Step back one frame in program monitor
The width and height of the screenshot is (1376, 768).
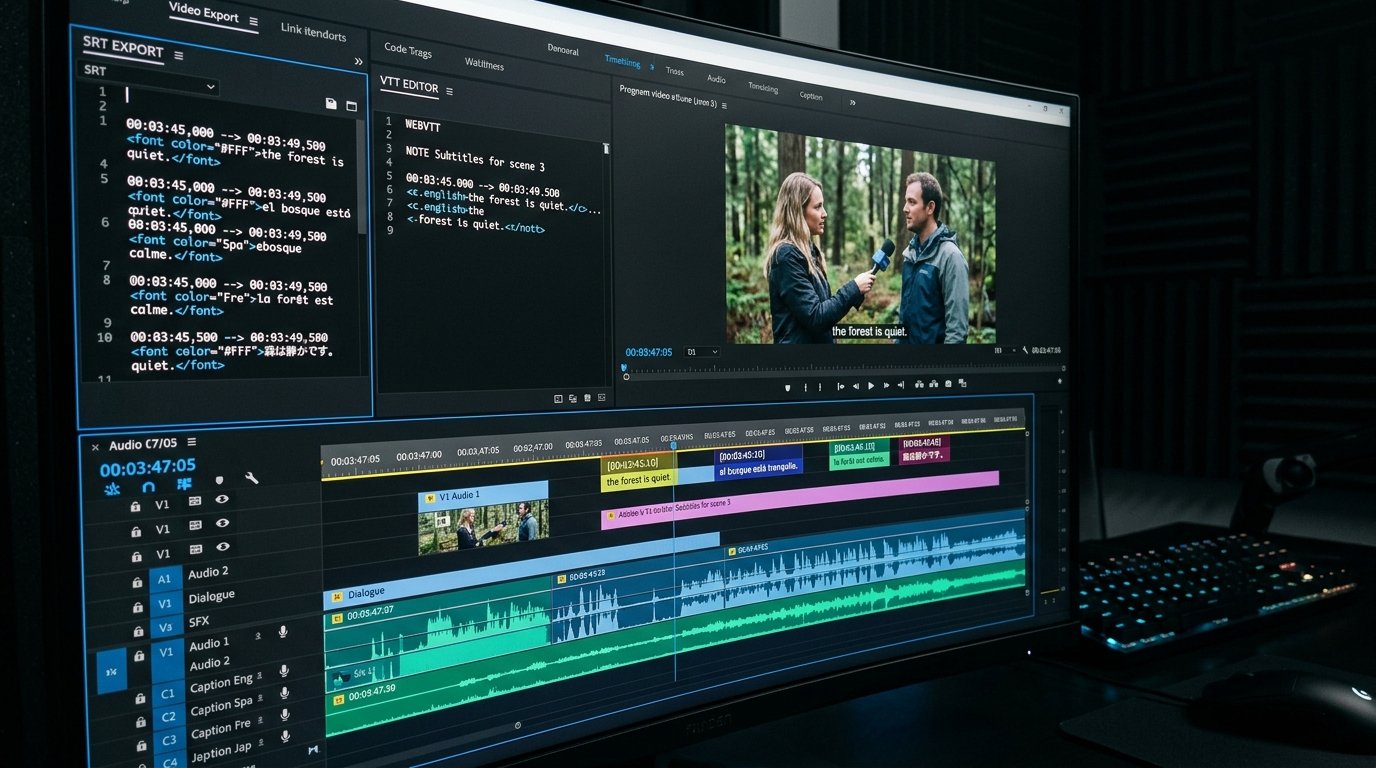tap(856, 385)
